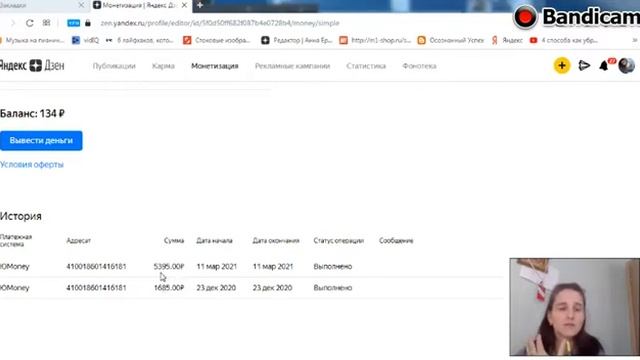
Task: Click the VPN badge in address bar
Action: [74, 23]
